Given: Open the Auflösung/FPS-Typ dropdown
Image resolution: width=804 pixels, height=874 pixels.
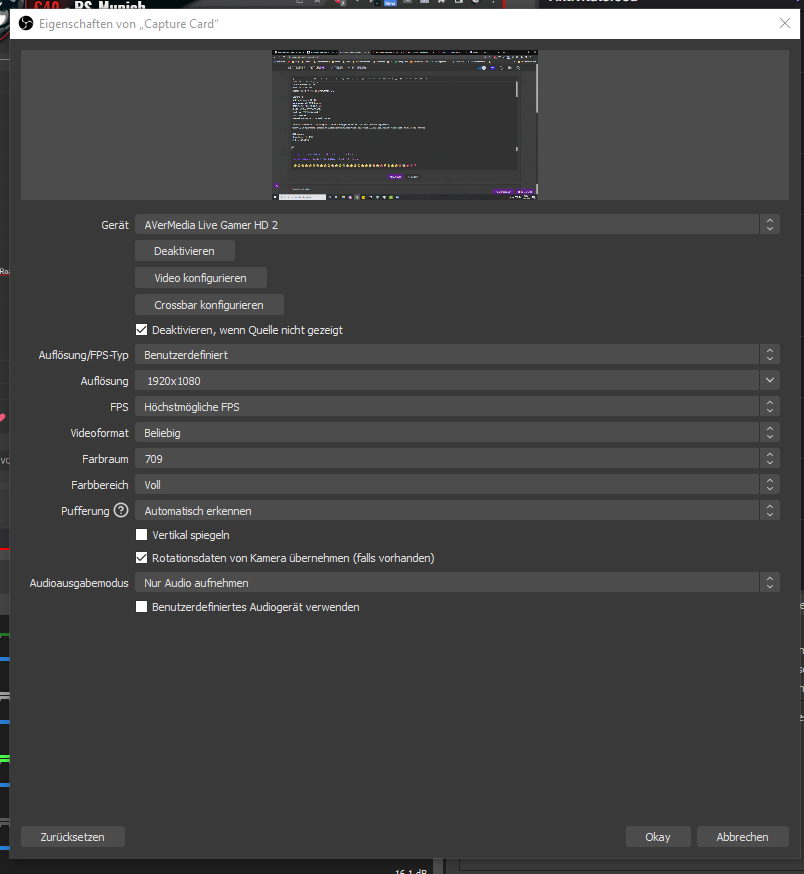Looking at the screenshot, I should click(457, 355).
